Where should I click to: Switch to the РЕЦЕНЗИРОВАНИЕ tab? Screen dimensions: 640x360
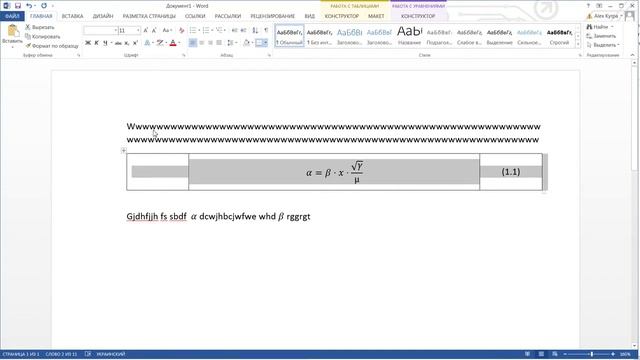tap(272, 16)
